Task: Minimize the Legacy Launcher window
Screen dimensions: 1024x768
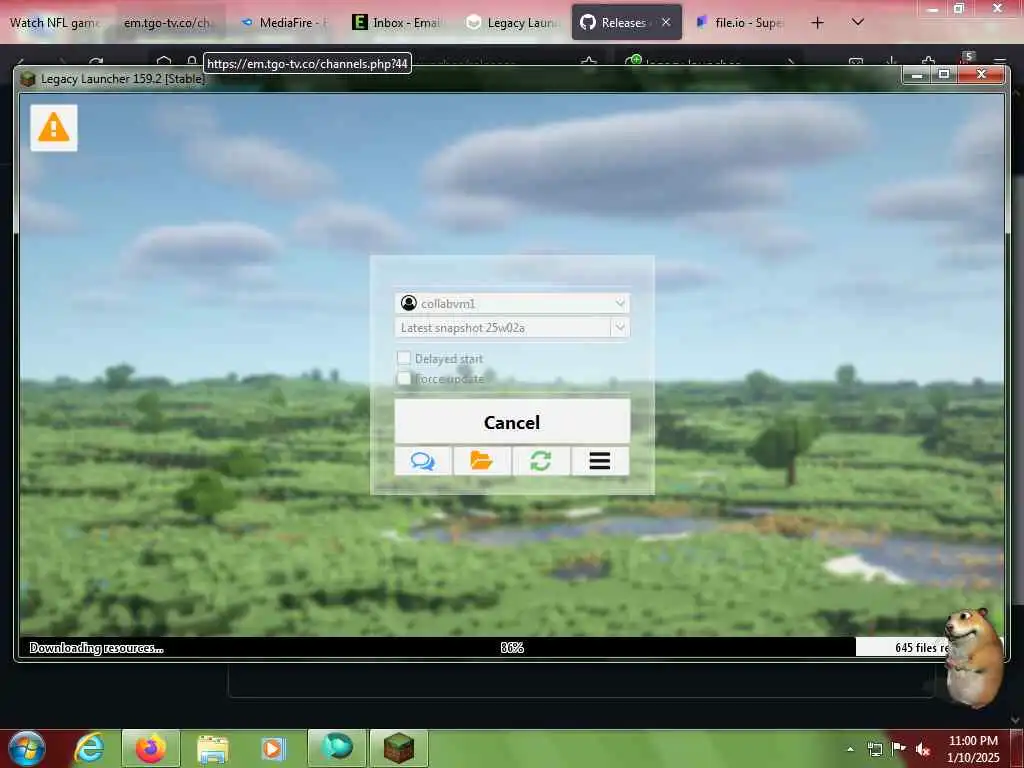Action: click(x=917, y=74)
